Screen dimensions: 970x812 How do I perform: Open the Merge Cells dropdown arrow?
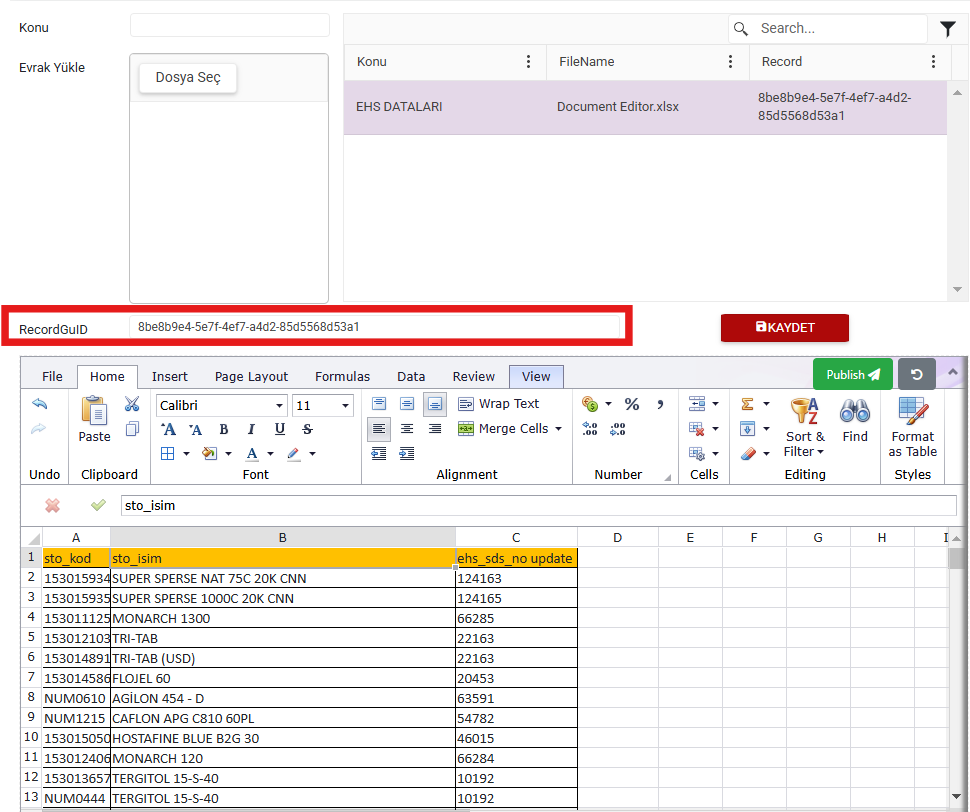[x=558, y=429]
